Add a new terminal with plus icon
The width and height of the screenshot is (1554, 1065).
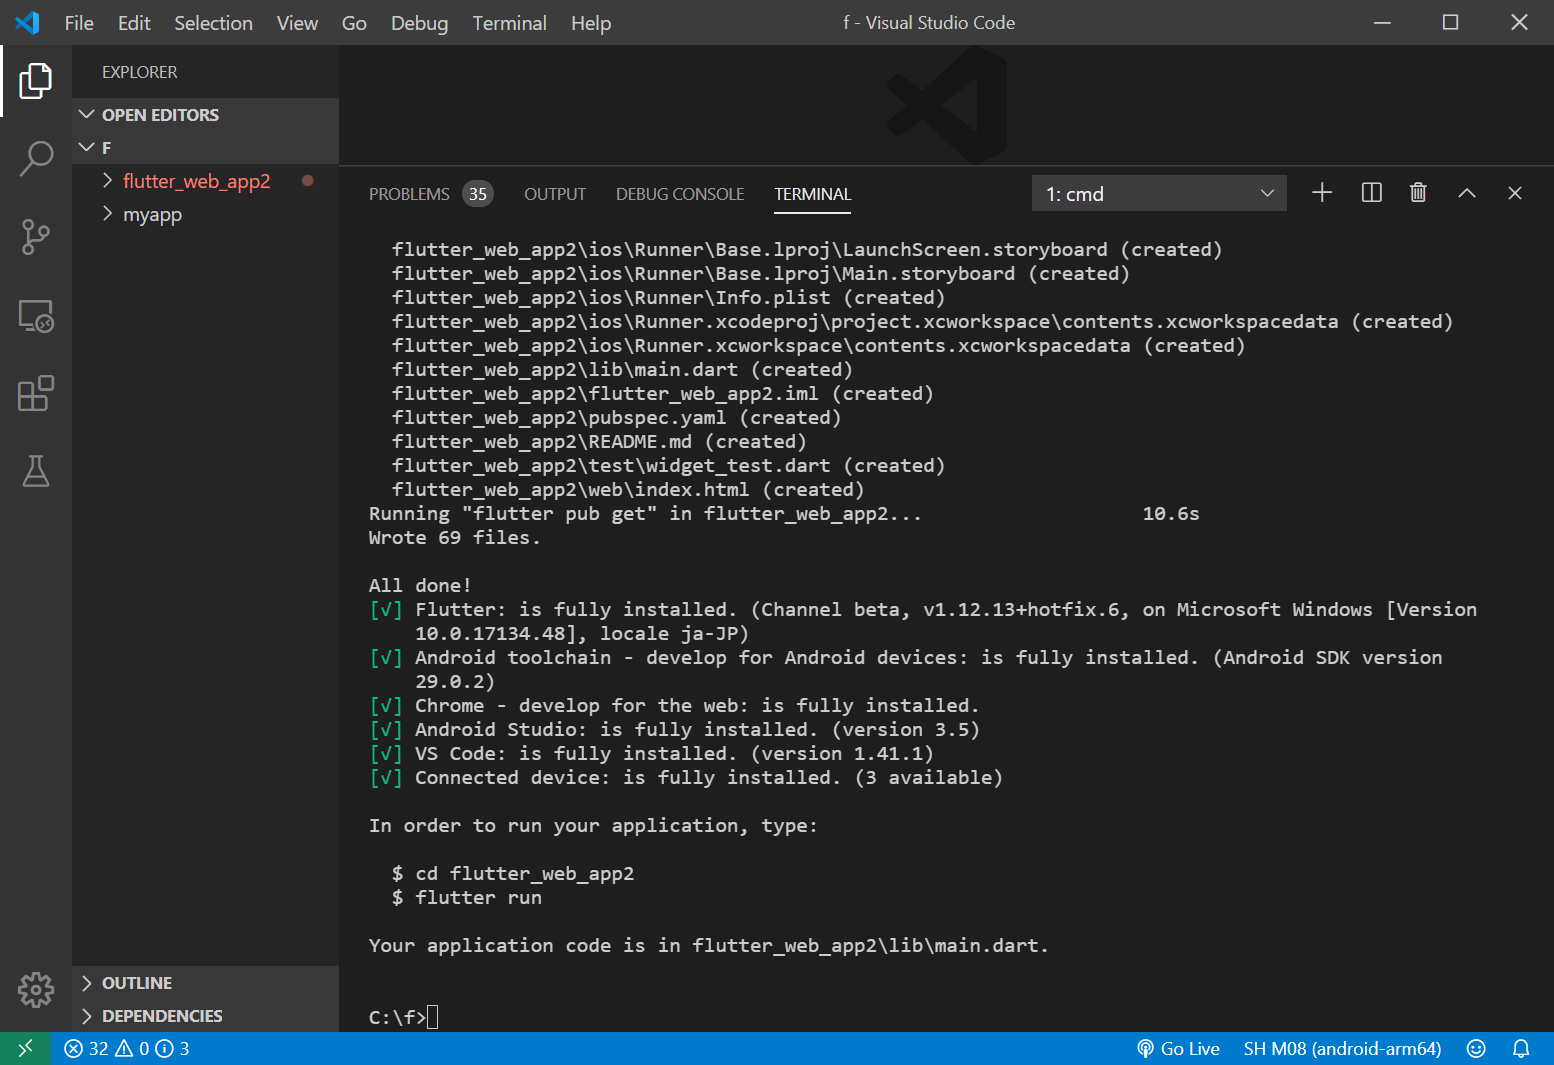[1322, 193]
